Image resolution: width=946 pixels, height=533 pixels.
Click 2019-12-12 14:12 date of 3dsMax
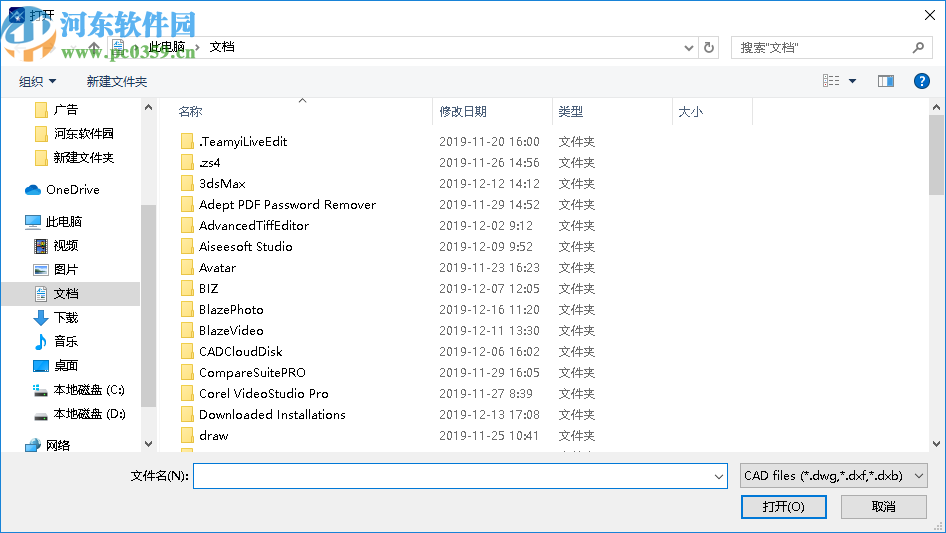coord(489,184)
